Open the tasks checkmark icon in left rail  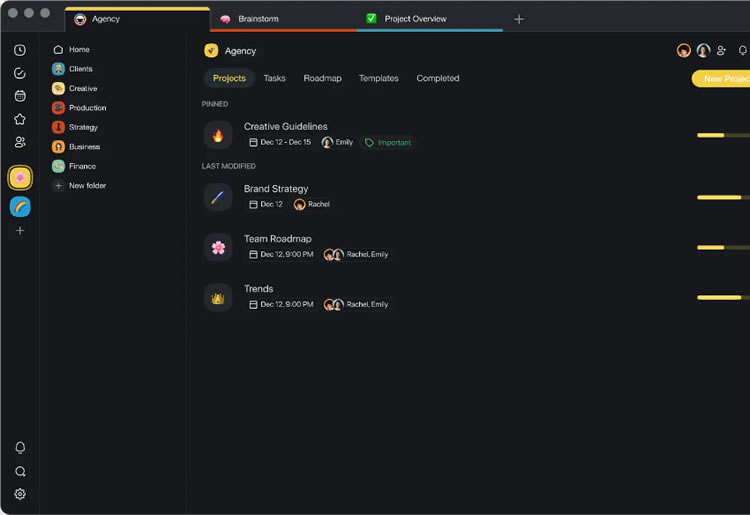(x=20, y=73)
